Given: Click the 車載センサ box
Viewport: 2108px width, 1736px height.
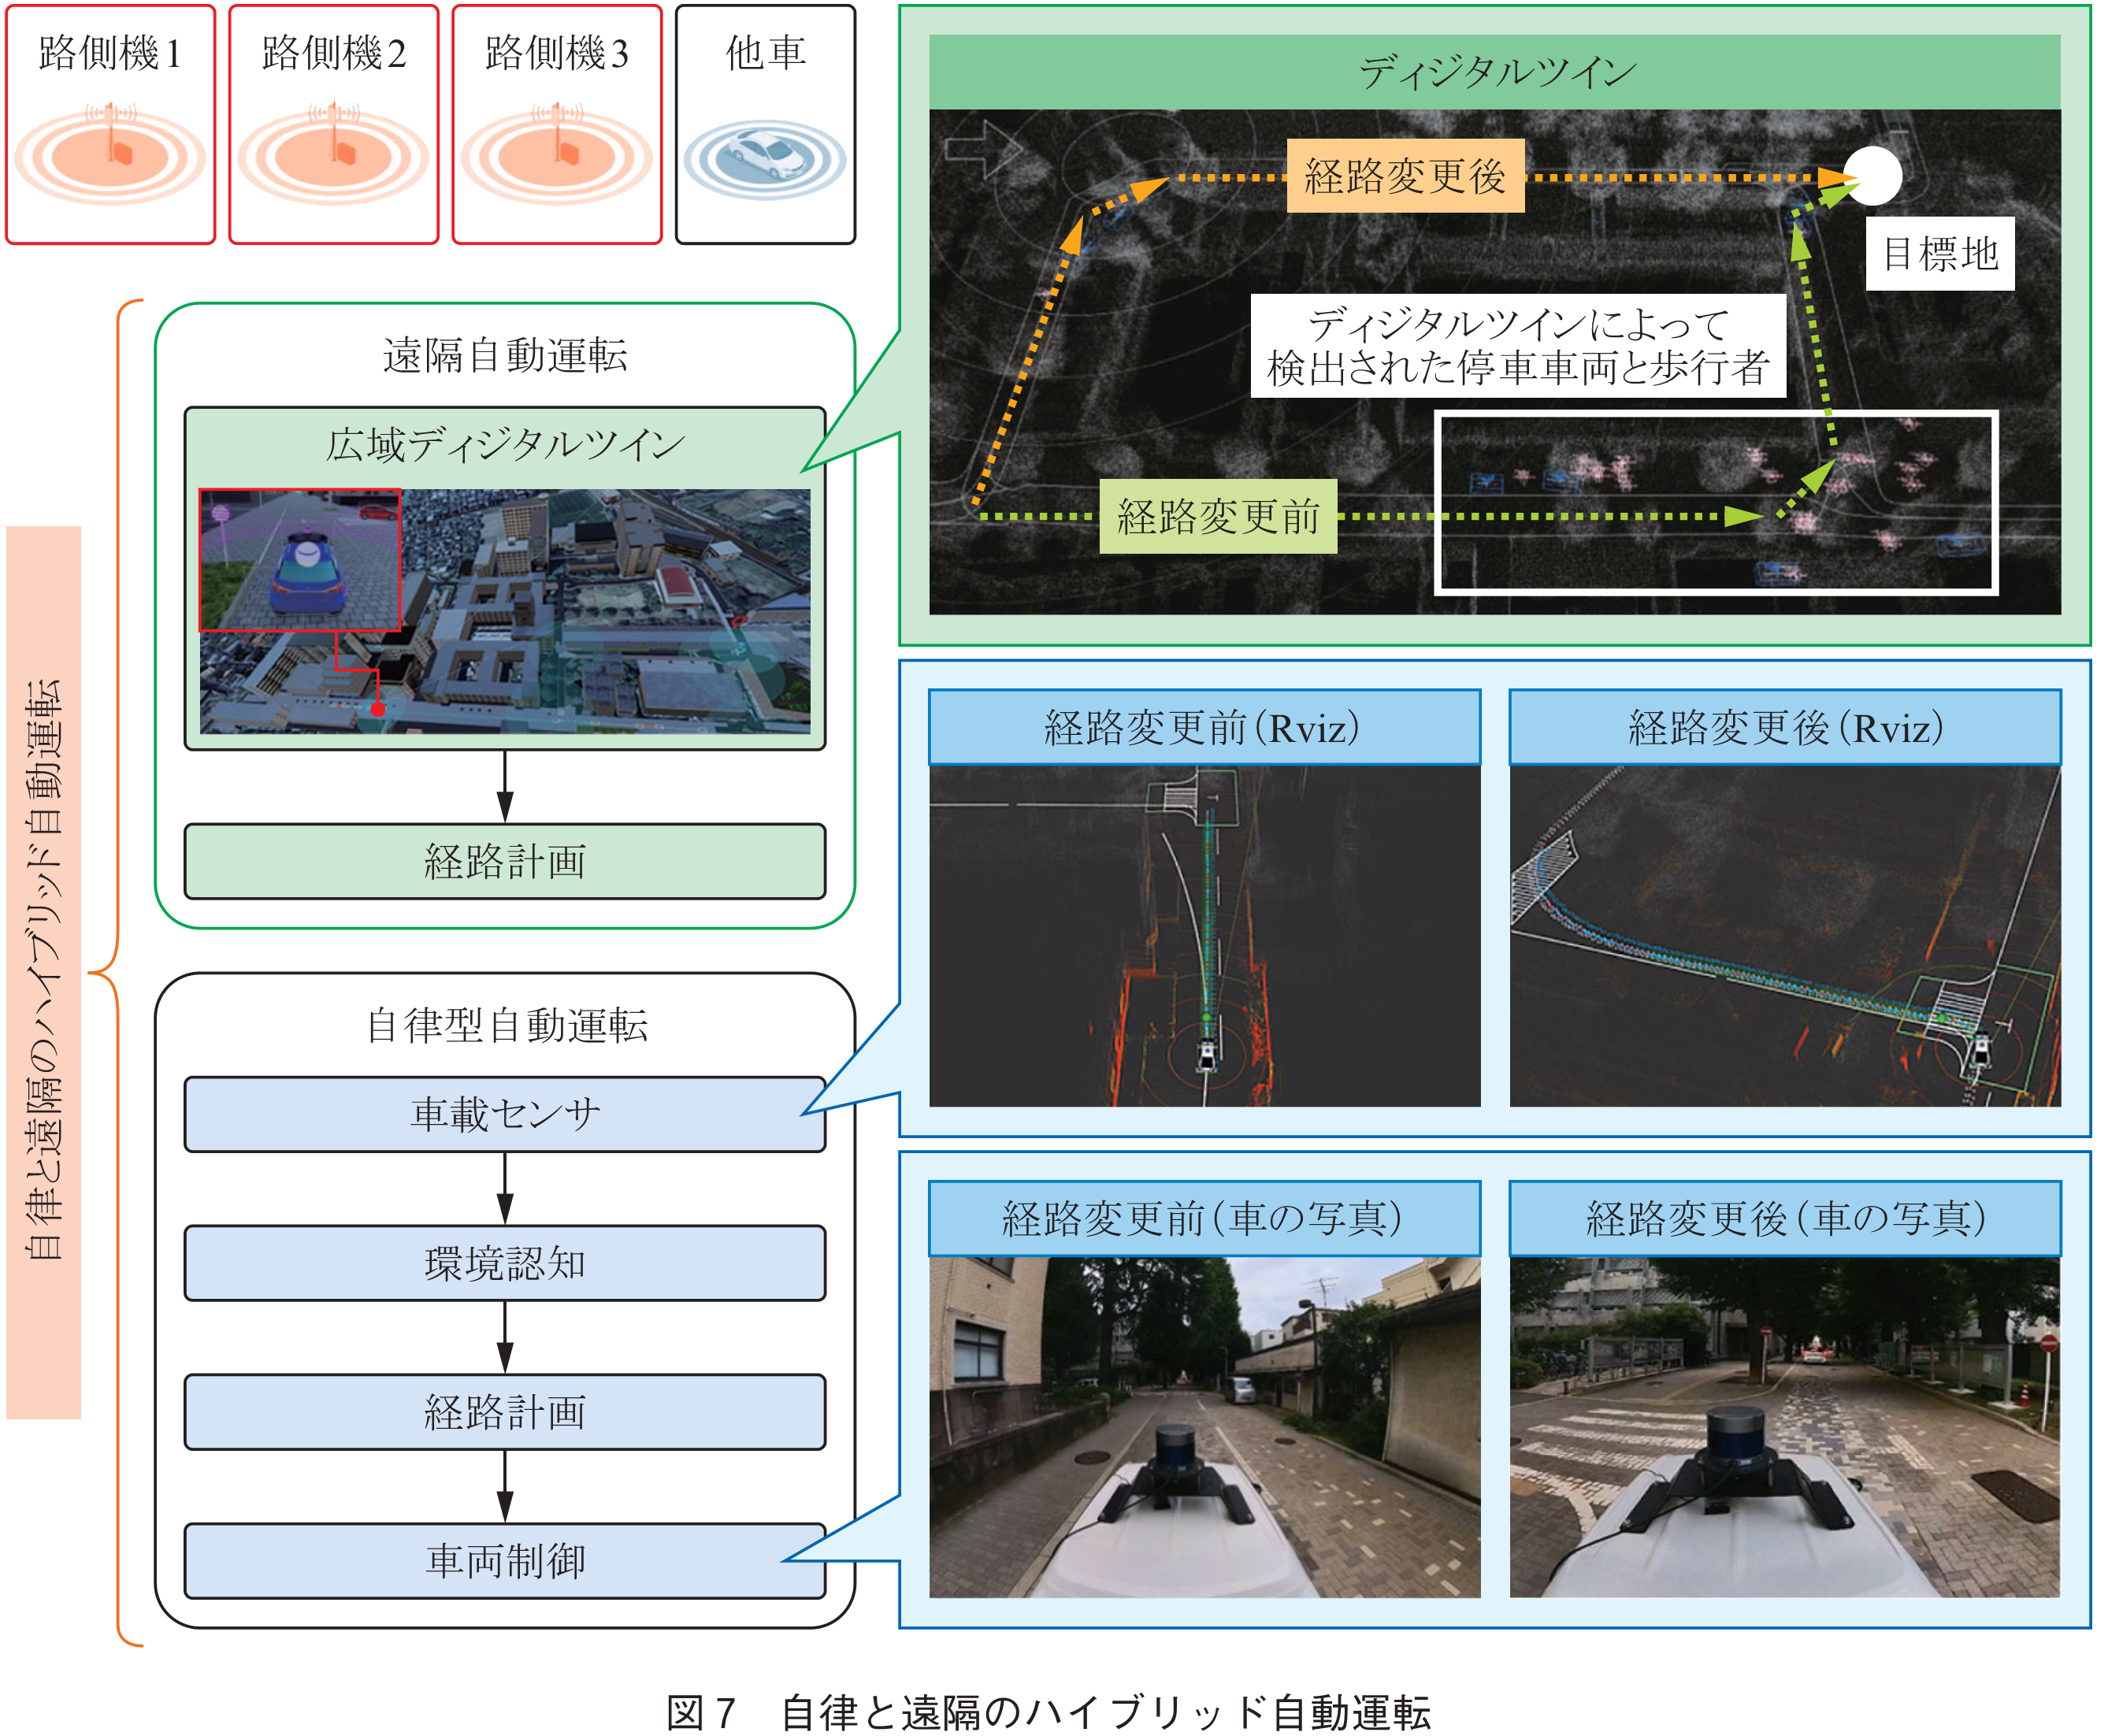Looking at the screenshot, I should tap(505, 1114).
